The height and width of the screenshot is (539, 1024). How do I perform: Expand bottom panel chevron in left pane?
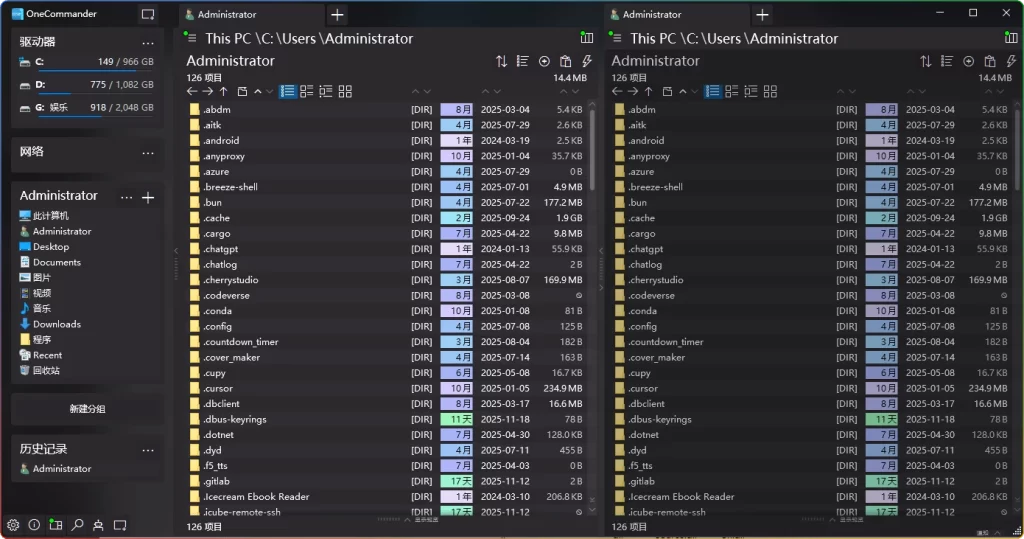(x=408, y=520)
